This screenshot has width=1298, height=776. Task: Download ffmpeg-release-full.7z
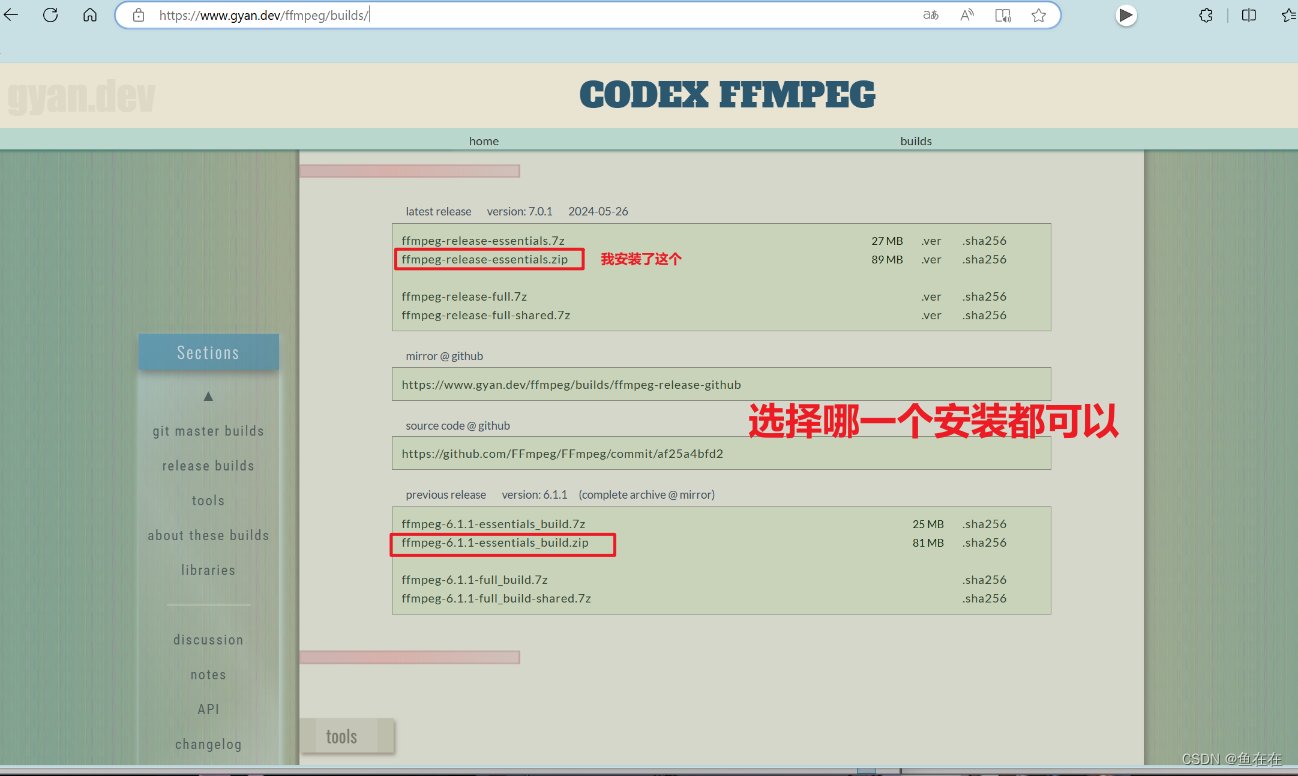464,296
